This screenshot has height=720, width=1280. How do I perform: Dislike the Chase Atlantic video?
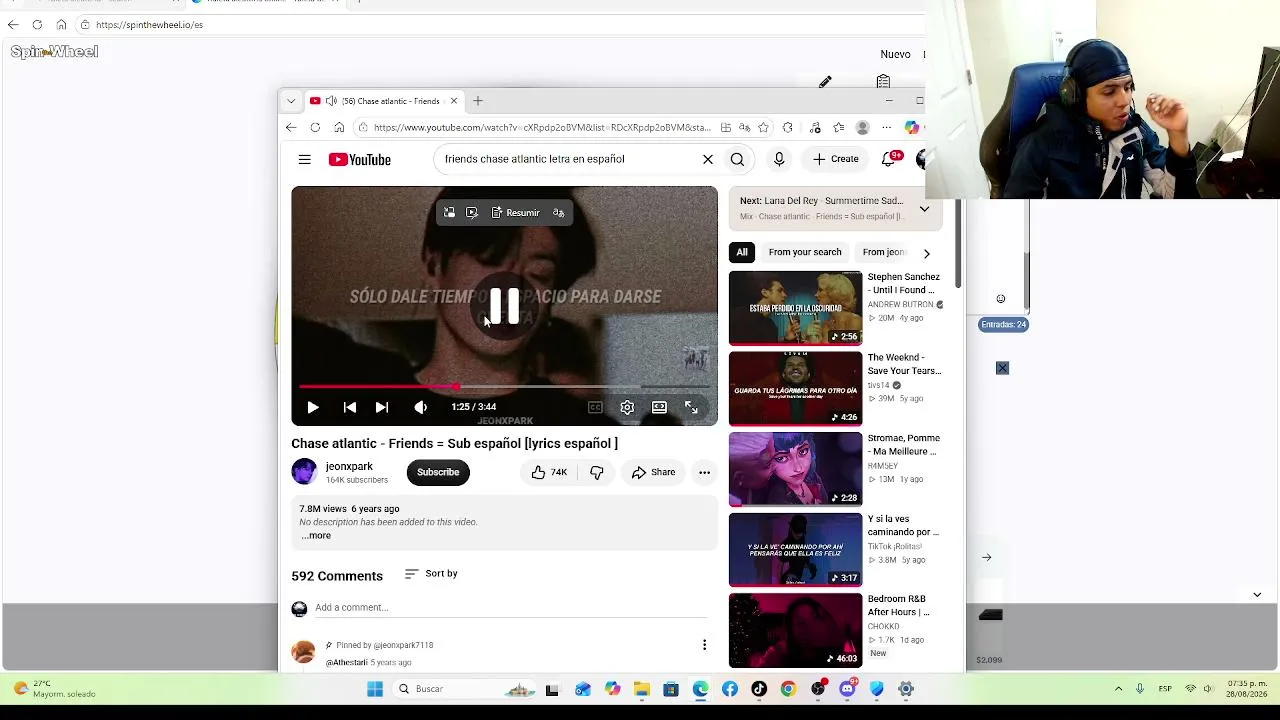(x=597, y=472)
